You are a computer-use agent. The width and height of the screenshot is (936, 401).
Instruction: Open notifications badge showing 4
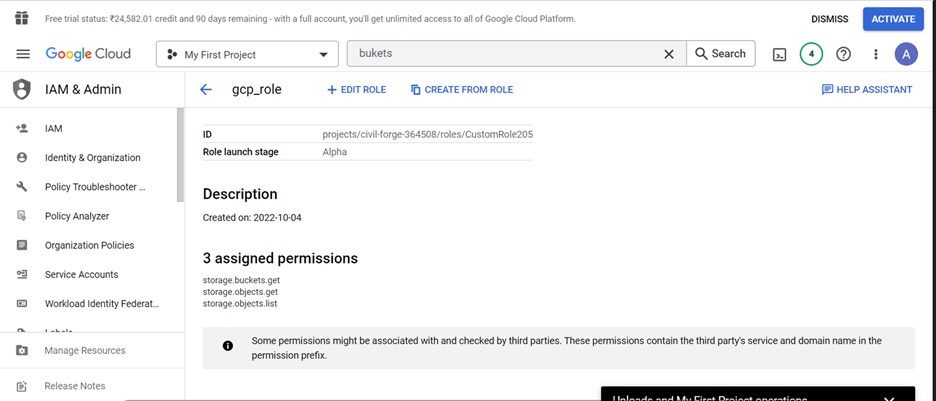point(811,54)
